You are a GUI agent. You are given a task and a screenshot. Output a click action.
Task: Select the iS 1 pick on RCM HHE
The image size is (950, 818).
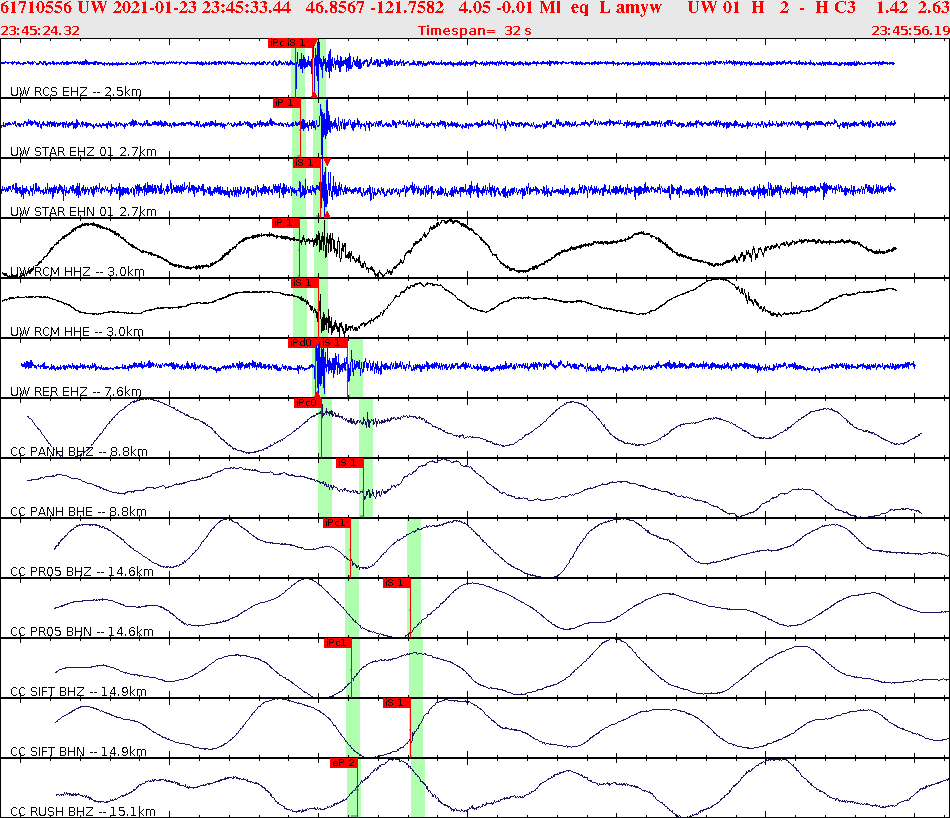click(x=305, y=283)
